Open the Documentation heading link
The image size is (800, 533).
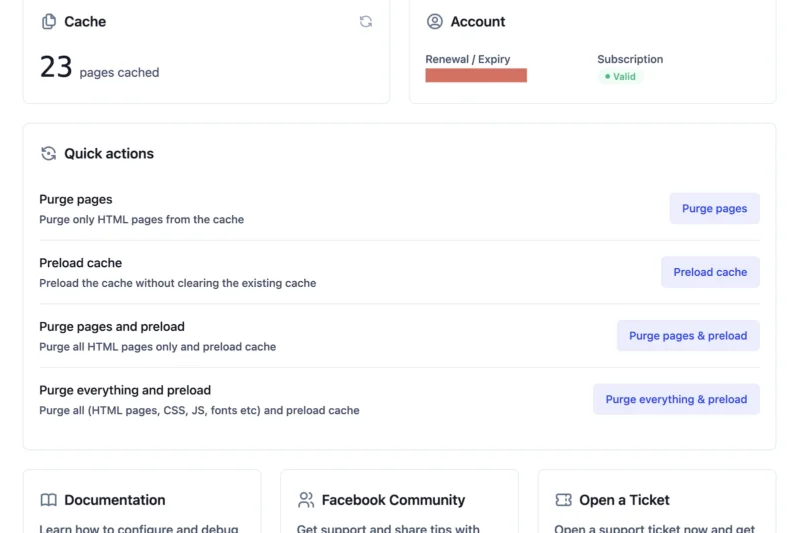114,500
